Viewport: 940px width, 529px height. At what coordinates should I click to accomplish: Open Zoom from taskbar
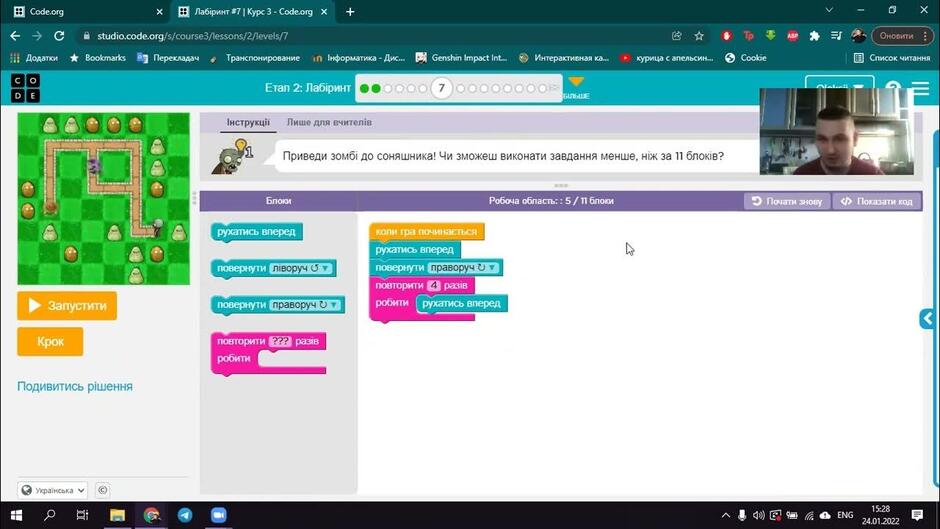219,515
